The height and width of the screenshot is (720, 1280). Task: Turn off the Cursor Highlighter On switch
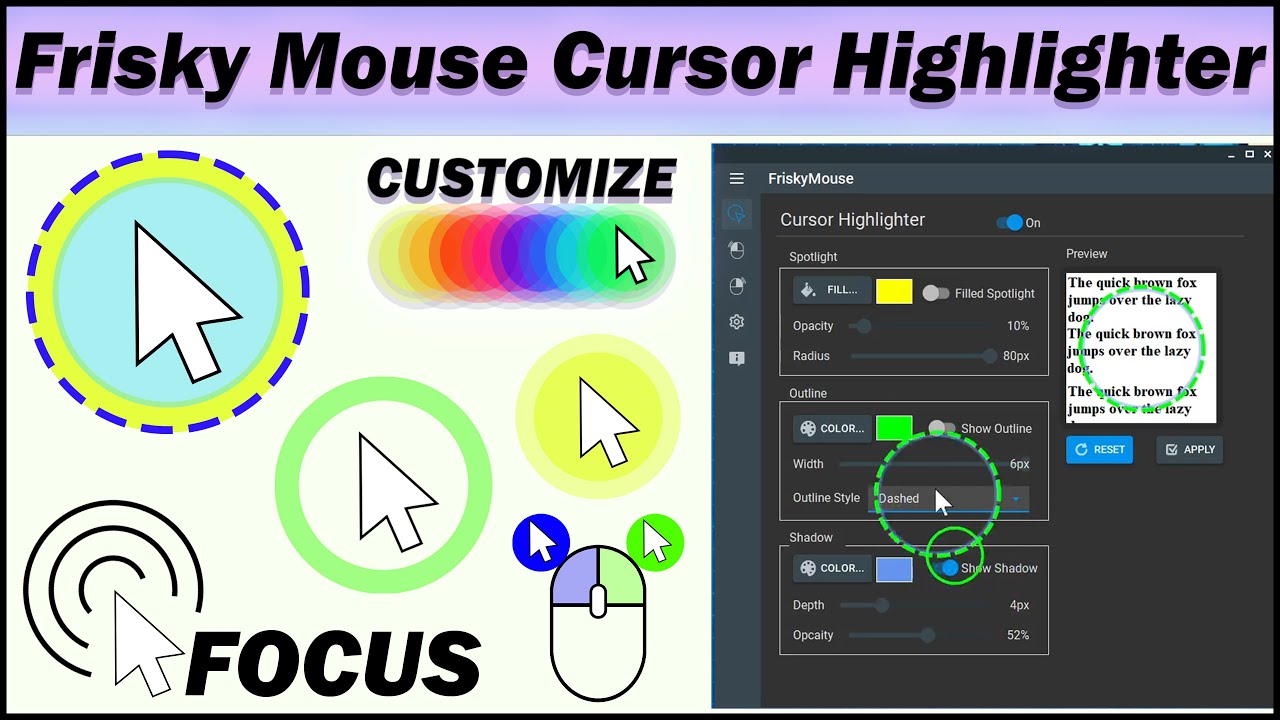(1011, 223)
